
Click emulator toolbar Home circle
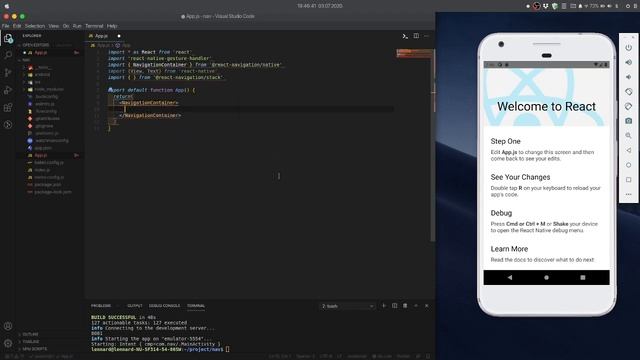(629, 165)
